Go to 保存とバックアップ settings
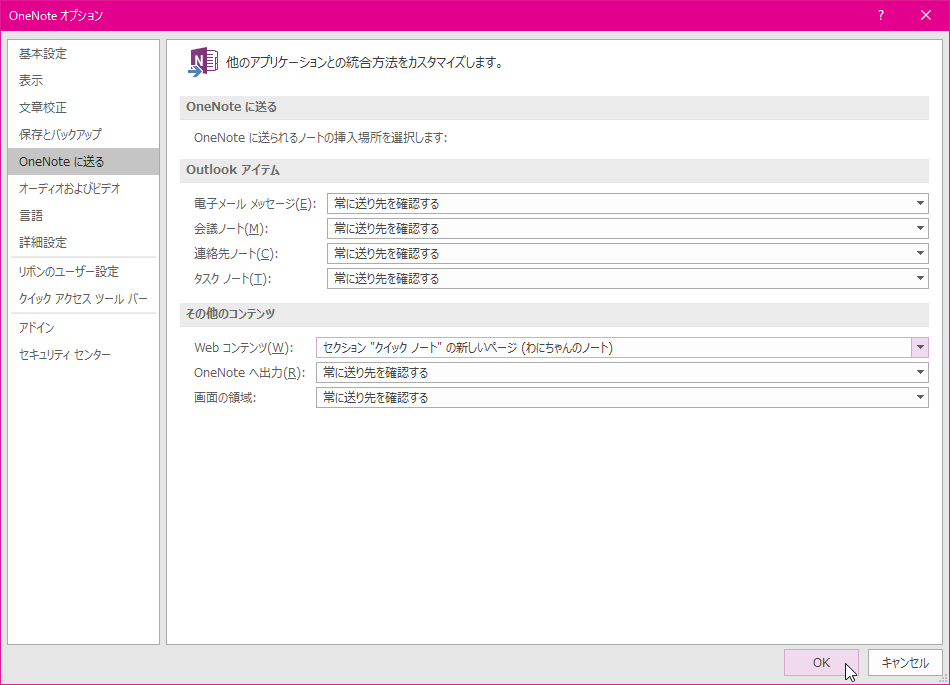The width and height of the screenshot is (950, 685). pos(84,134)
